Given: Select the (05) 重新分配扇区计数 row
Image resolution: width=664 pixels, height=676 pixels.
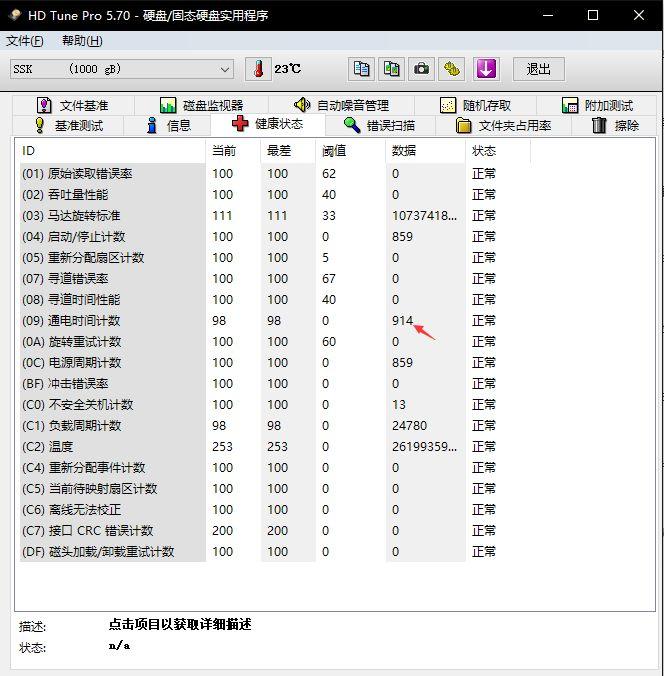Looking at the screenshot, I should click(275, 258).
